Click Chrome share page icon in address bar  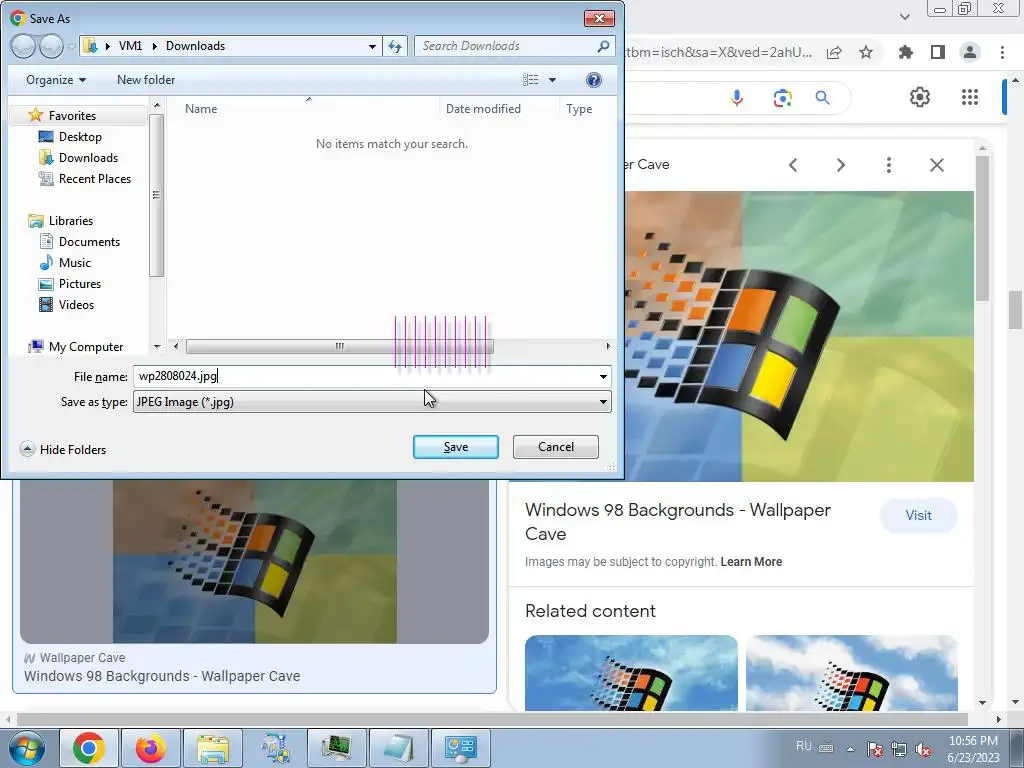834,53
